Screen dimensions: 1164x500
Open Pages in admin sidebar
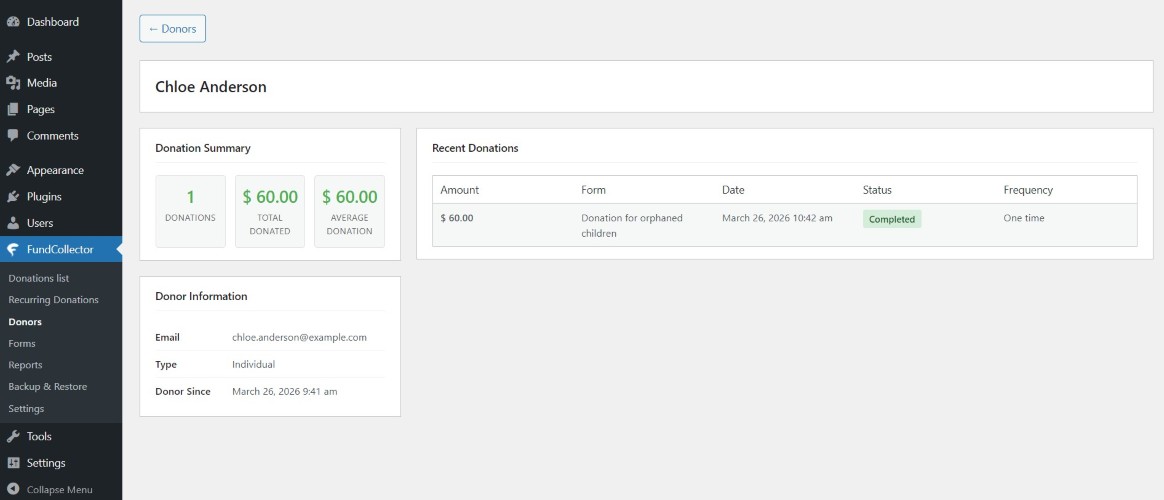click(41, 110)
